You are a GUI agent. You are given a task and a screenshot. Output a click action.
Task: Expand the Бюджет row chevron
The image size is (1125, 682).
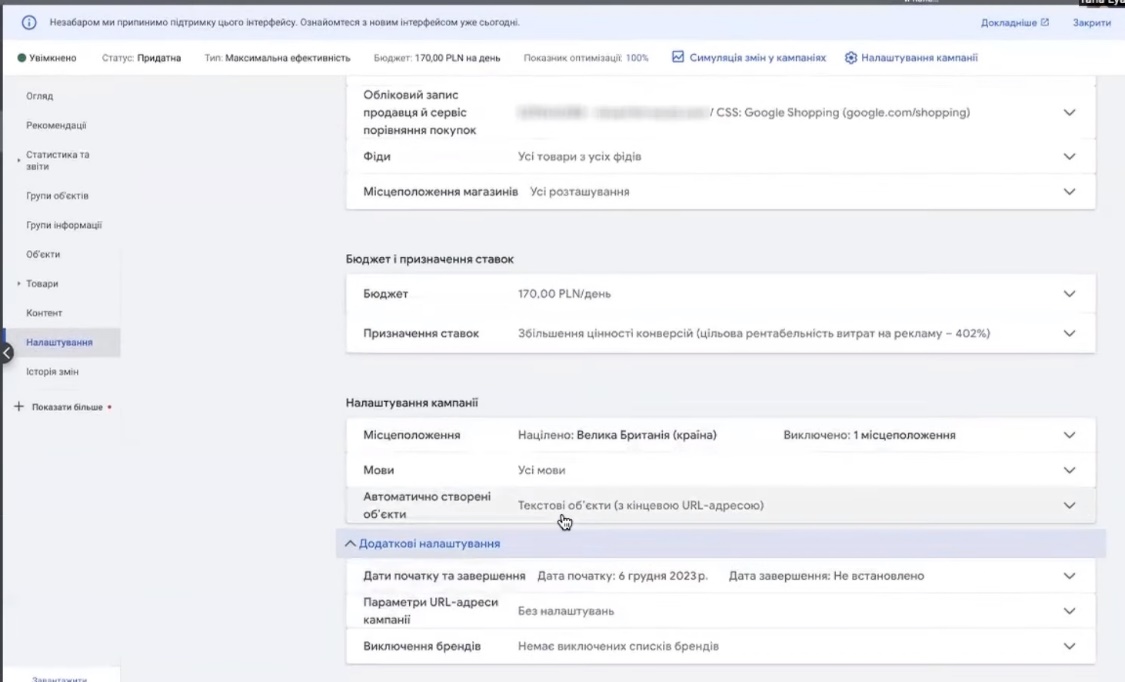1069,294
